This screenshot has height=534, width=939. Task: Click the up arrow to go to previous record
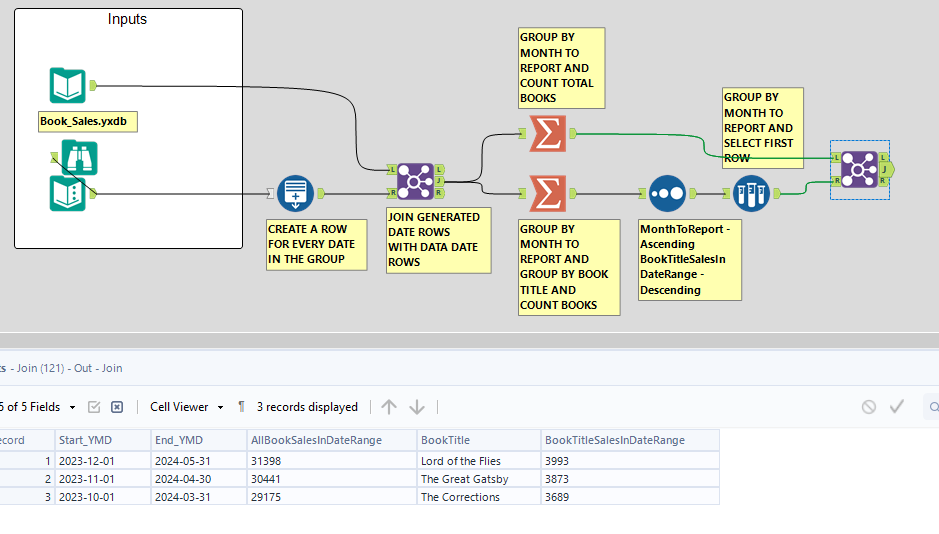point(389,407)
